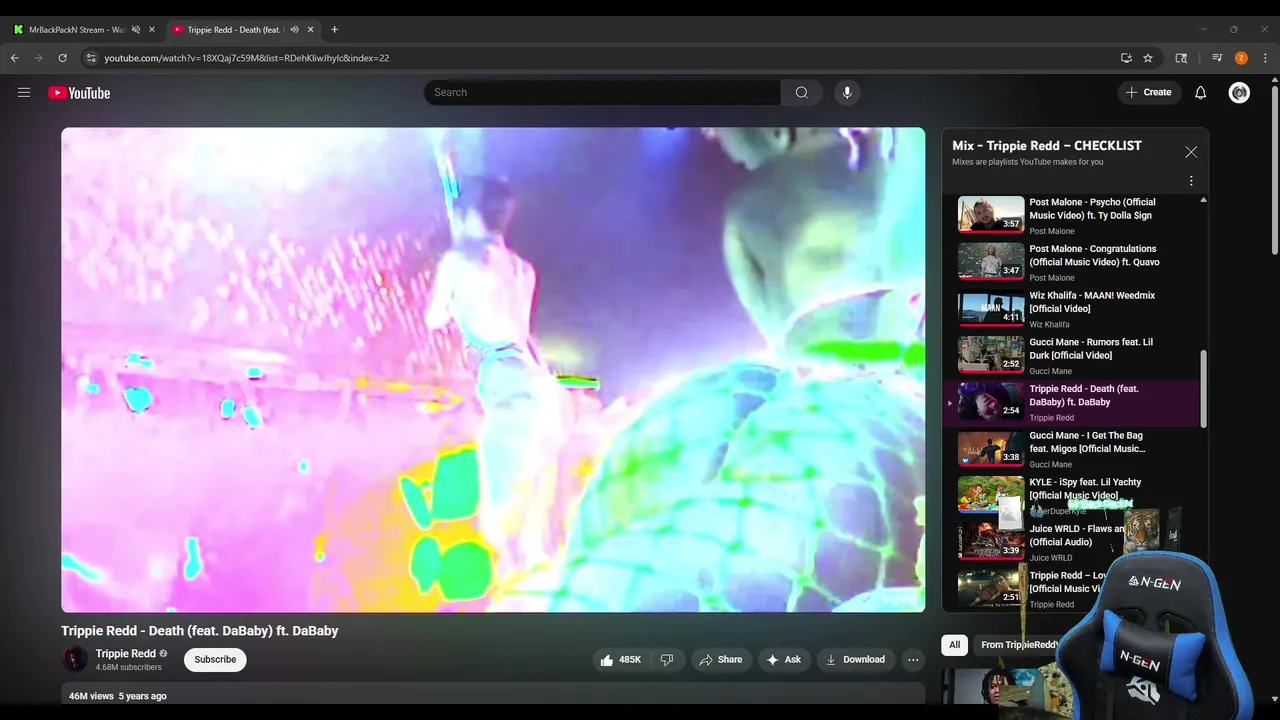Download the video
This screenshot has width=1280, height=720.
[x=855, y=660]
